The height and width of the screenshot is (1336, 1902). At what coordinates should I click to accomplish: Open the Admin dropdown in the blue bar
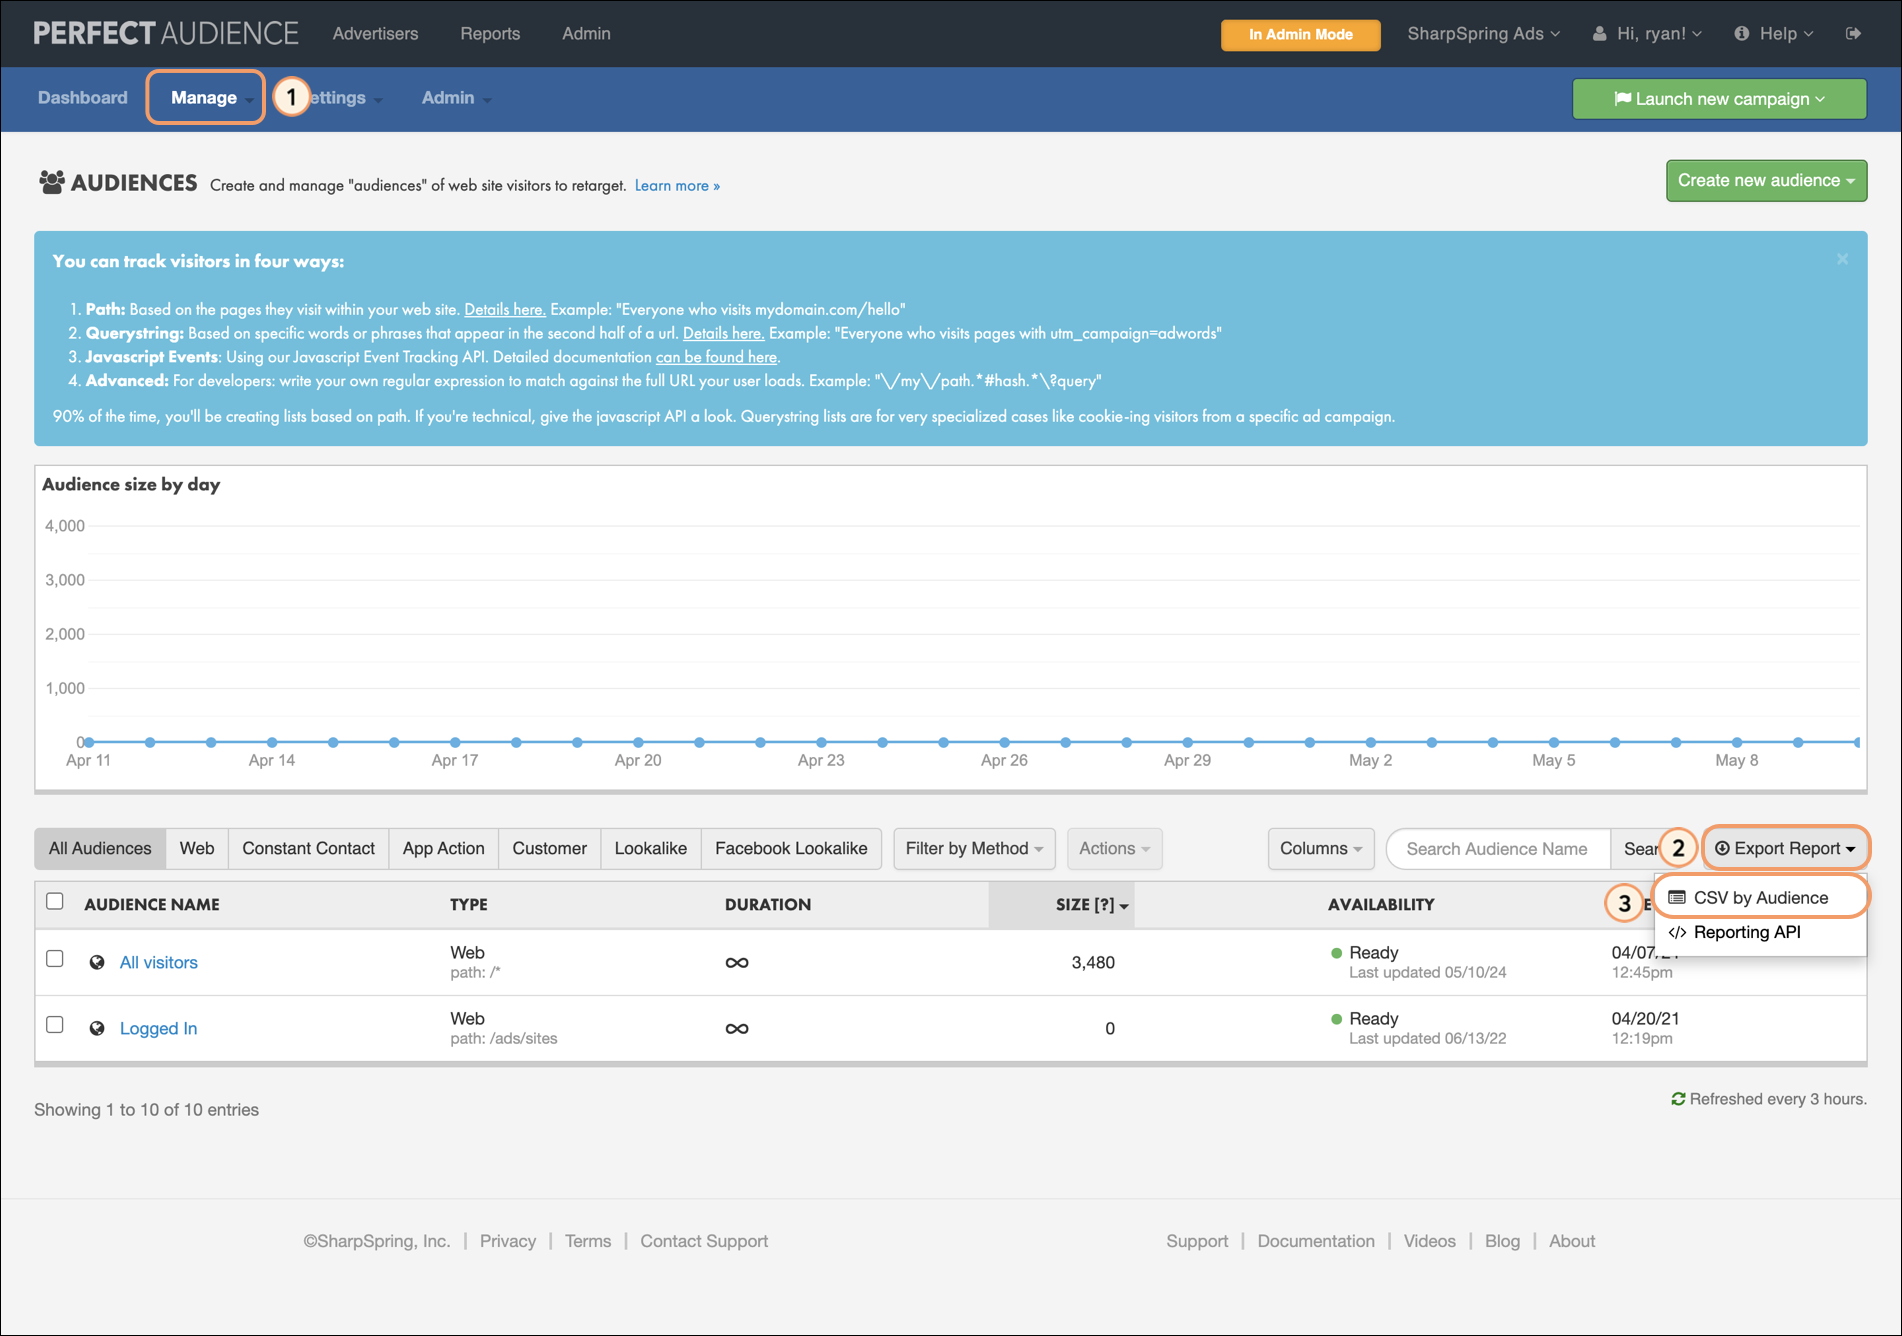pos(456,97)
